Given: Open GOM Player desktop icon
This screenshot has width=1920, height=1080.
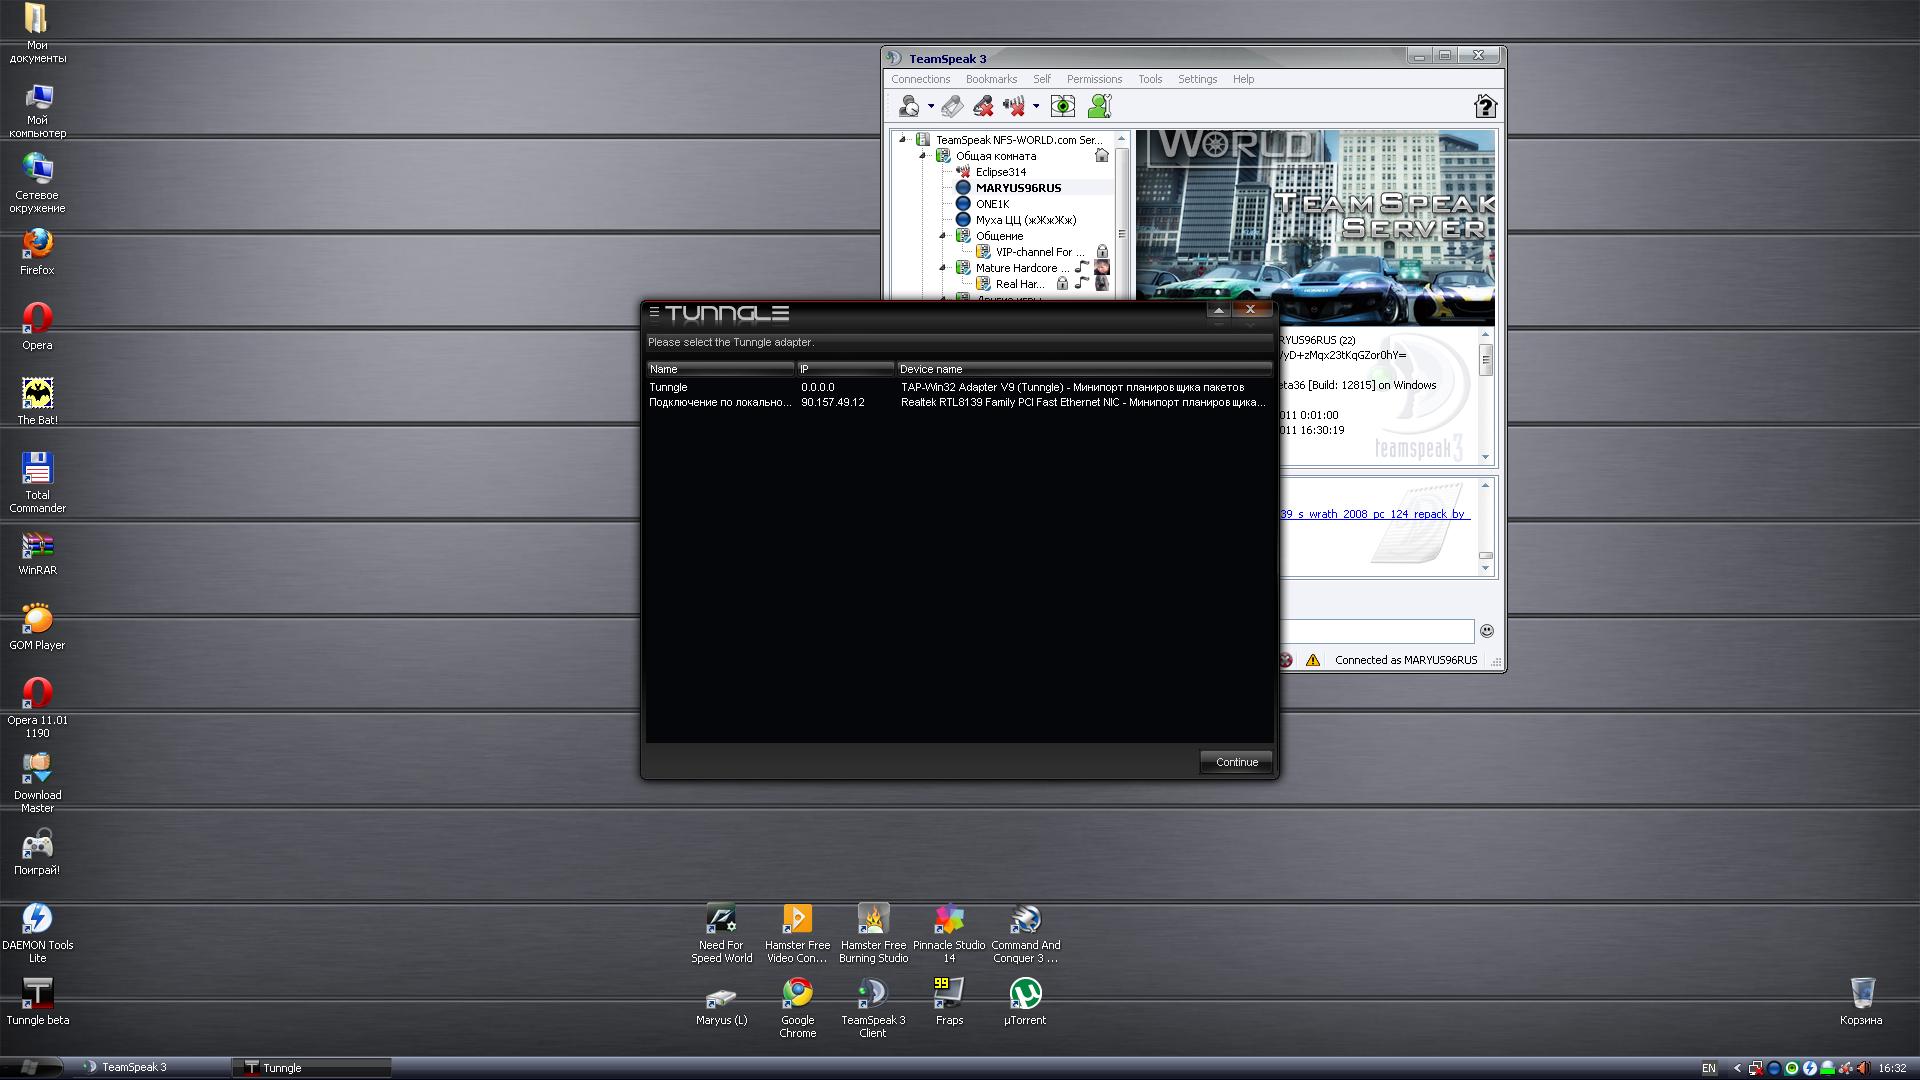Looking at the screenshot, I should pos(37,627).
